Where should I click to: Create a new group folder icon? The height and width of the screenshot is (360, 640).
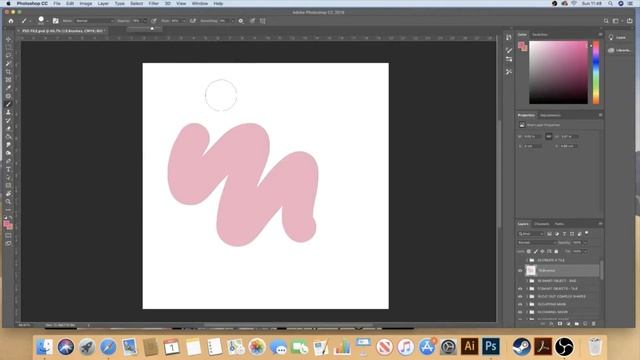click(577, 324)
